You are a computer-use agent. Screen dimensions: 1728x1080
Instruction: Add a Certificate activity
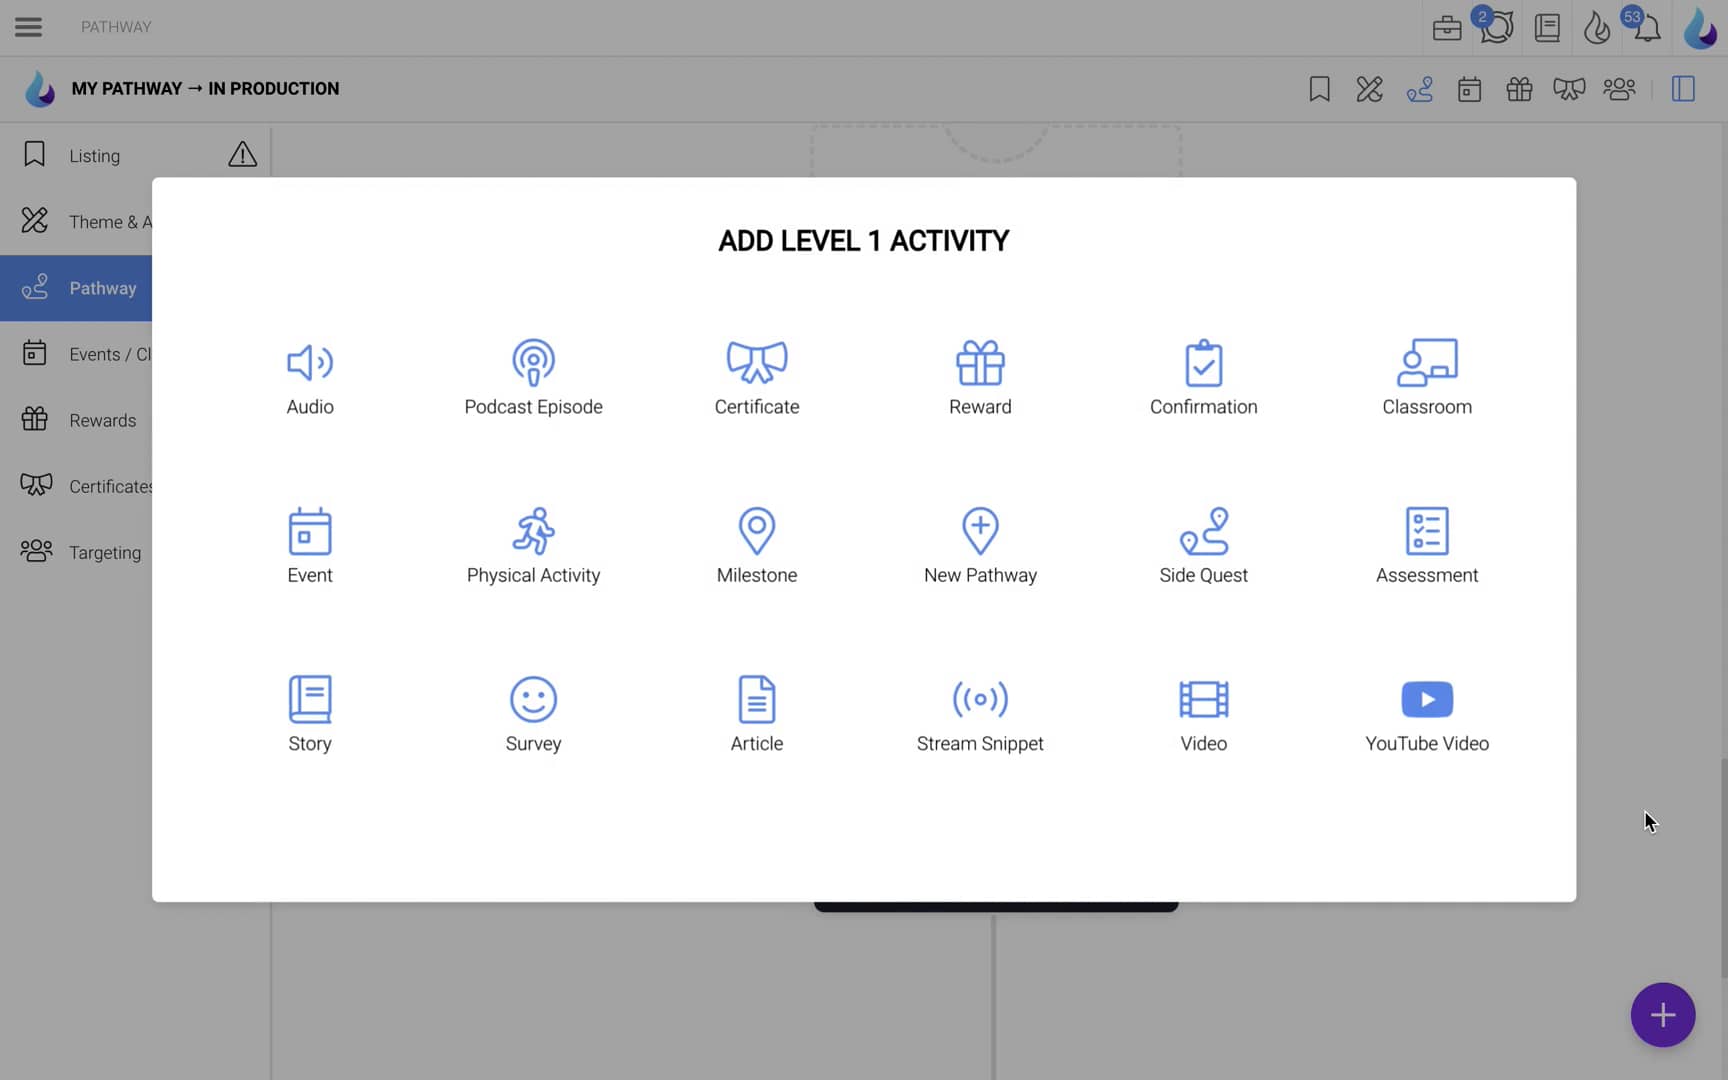pos(757,378)
